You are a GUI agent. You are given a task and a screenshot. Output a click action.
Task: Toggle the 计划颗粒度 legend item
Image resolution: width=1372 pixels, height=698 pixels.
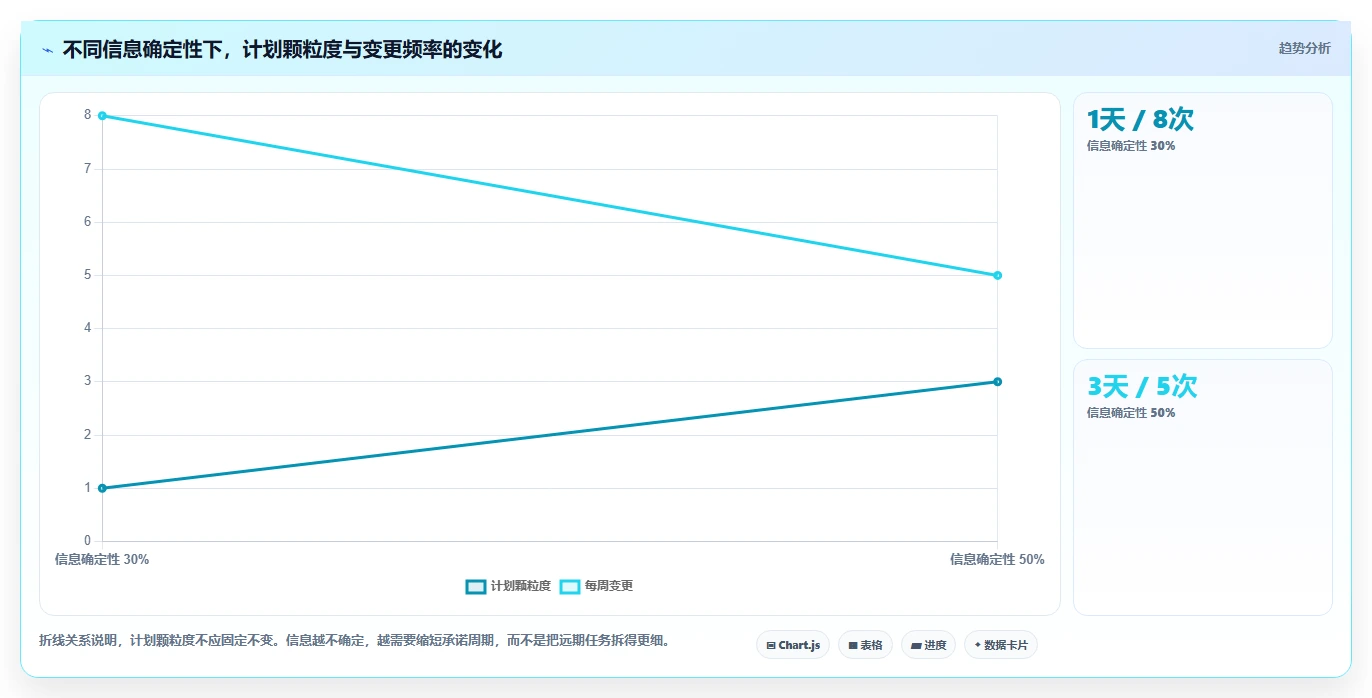tap(508, 586)
